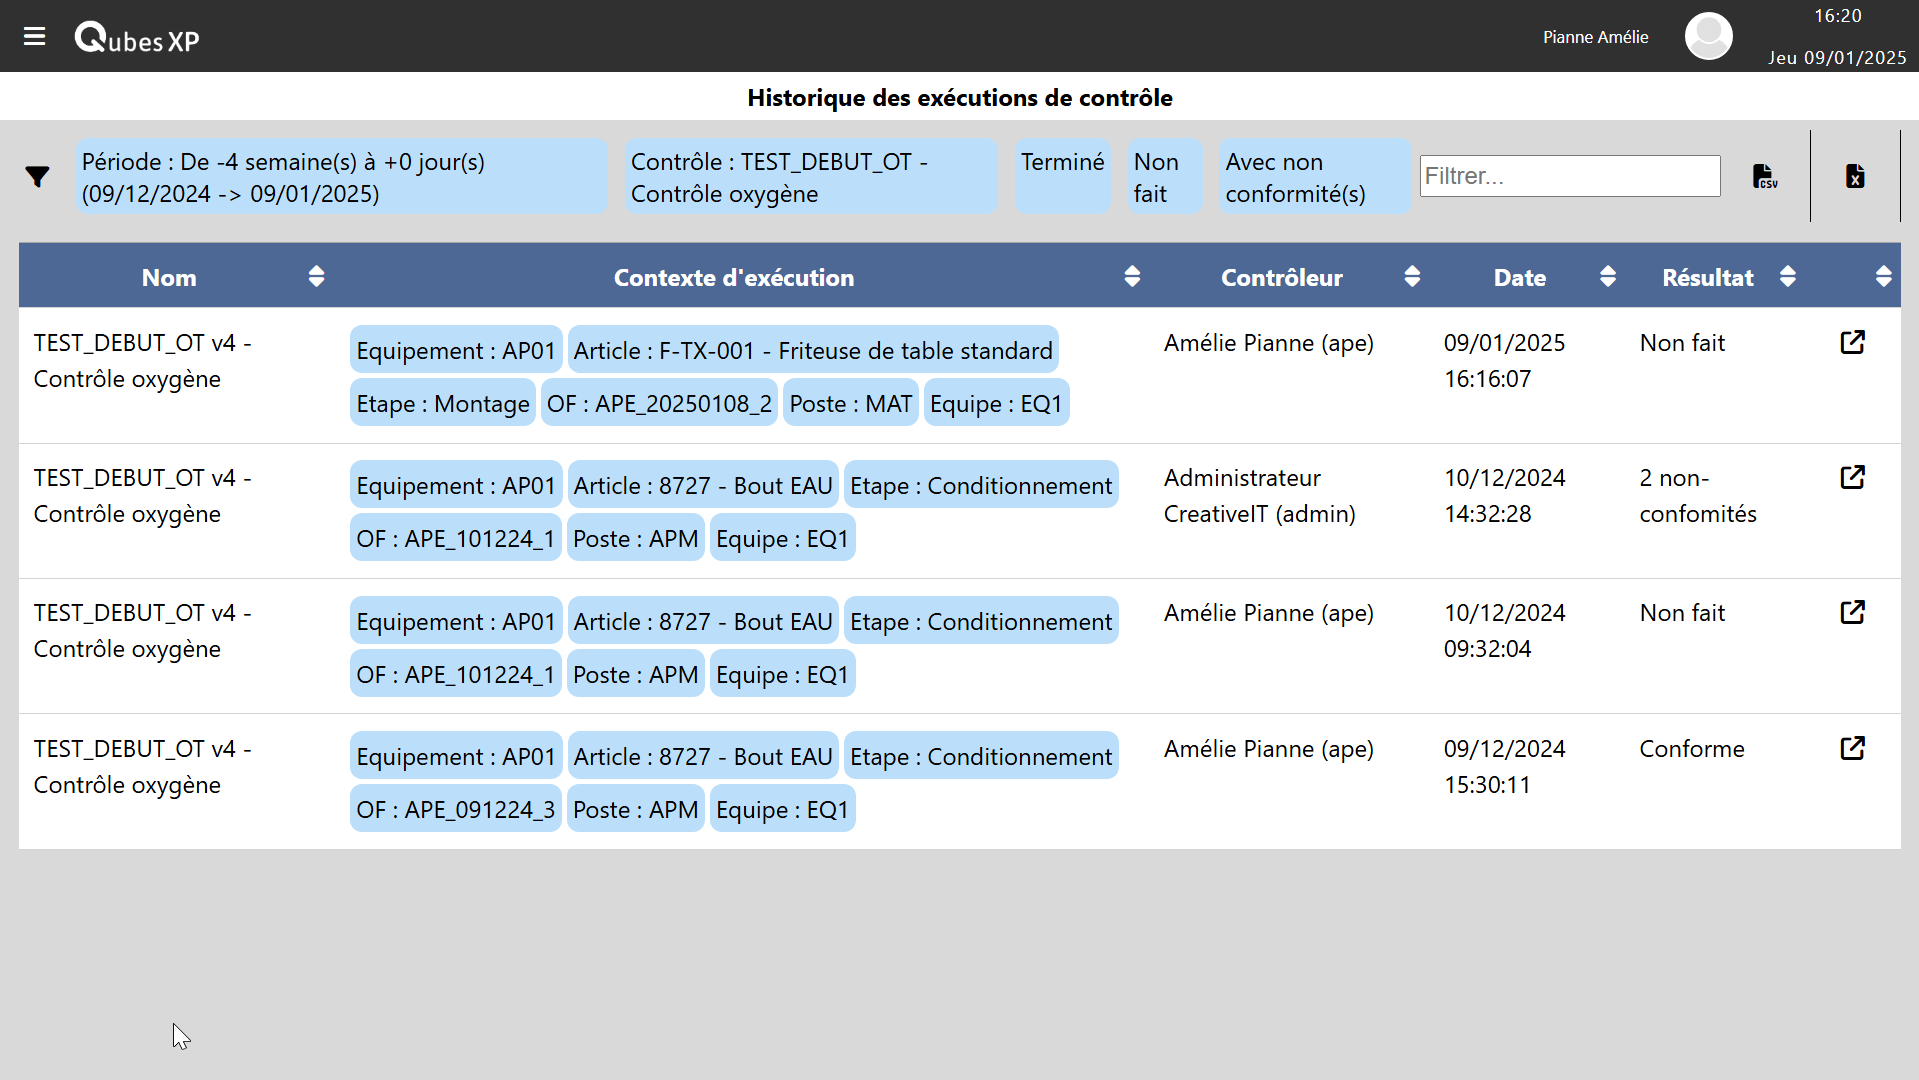Open details of 10/12/2024 09:32:04 execution

1852,613
